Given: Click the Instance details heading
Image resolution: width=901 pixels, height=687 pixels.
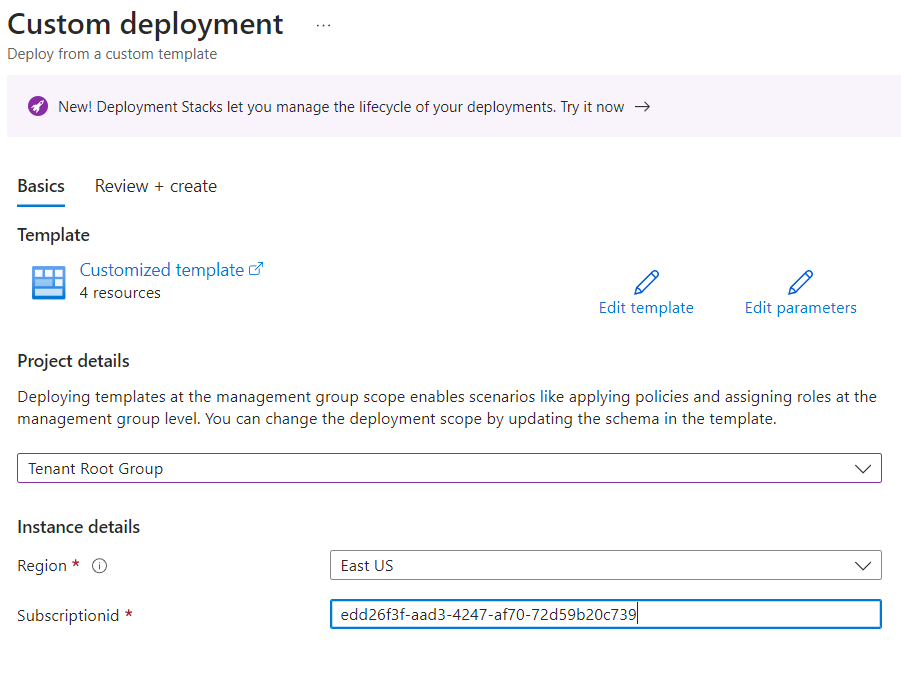Looking at the screenshot, I should (x=79, y=527).
